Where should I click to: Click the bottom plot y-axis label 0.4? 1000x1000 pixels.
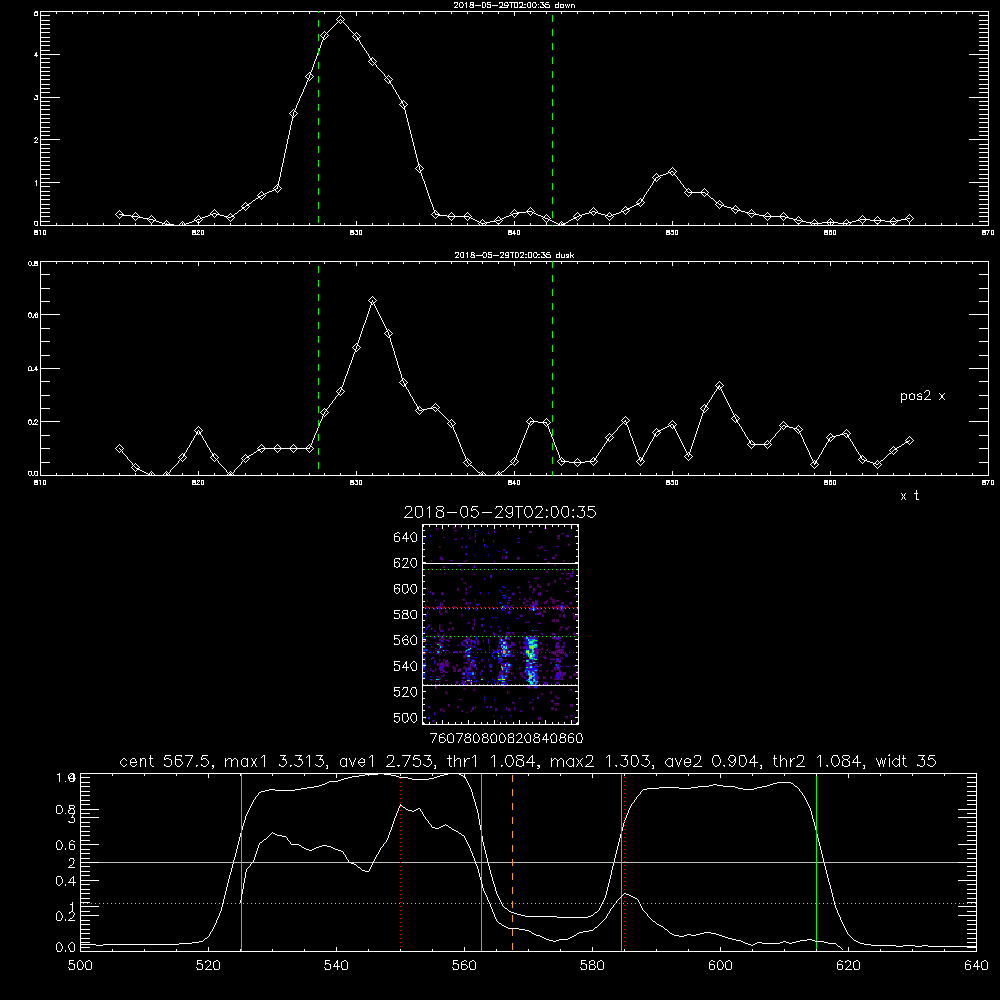(66, 881)
